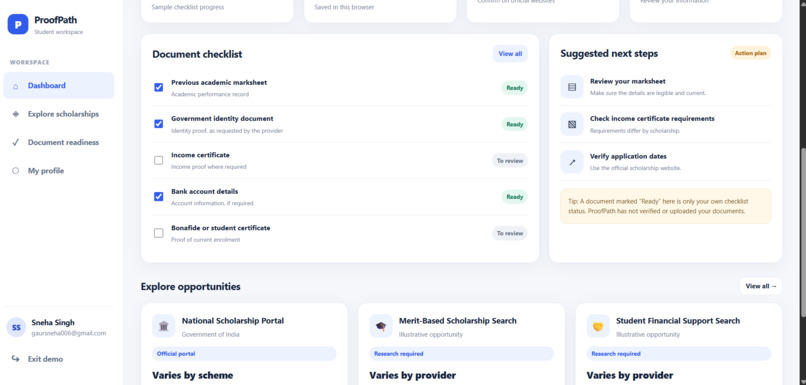Click the Explore scholarships diamond icon

click(x=15, y=114)
